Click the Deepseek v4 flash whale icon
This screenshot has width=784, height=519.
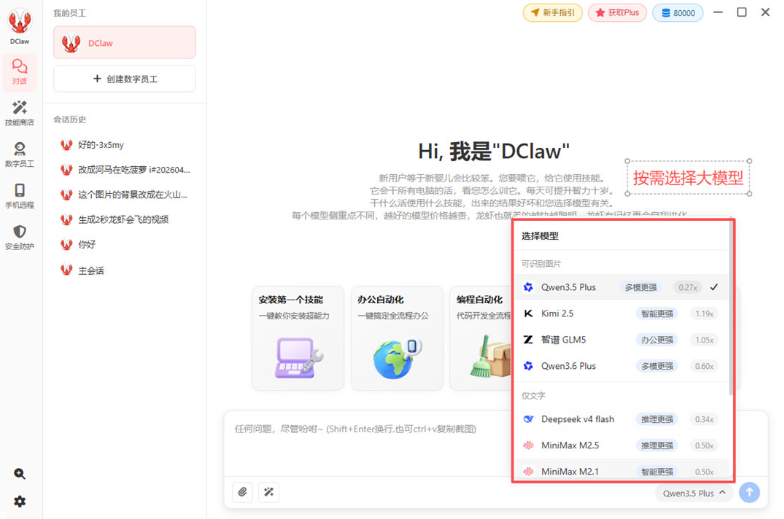(x=528, y=419)
